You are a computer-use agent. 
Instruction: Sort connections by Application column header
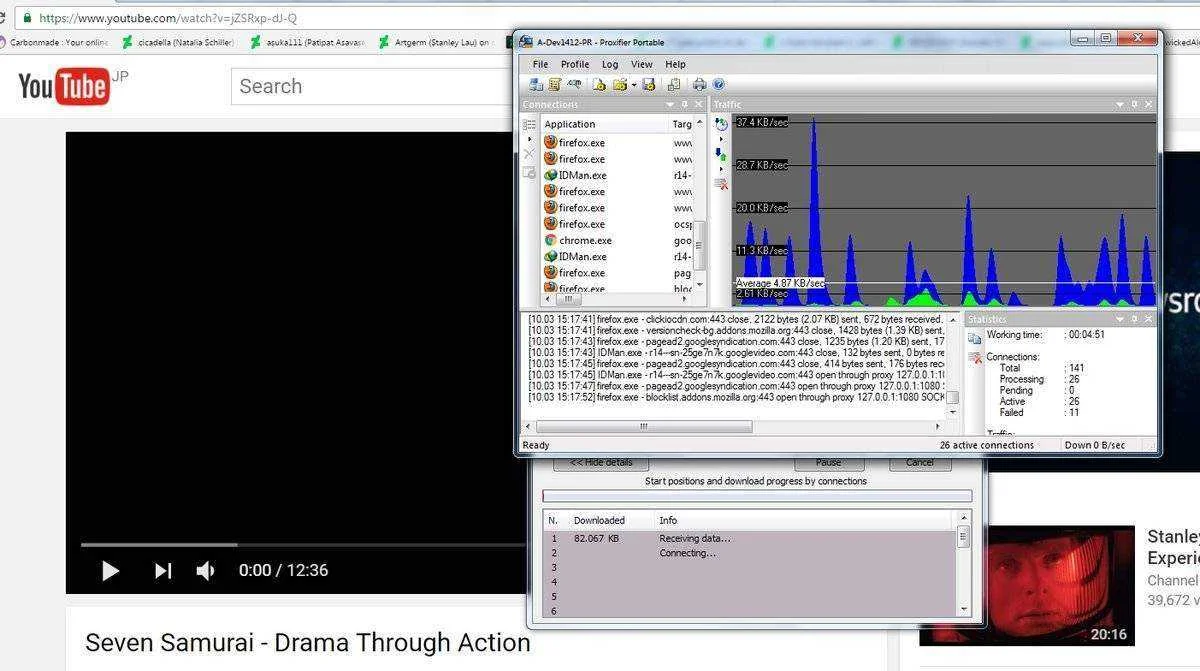[x=605, y=124]
